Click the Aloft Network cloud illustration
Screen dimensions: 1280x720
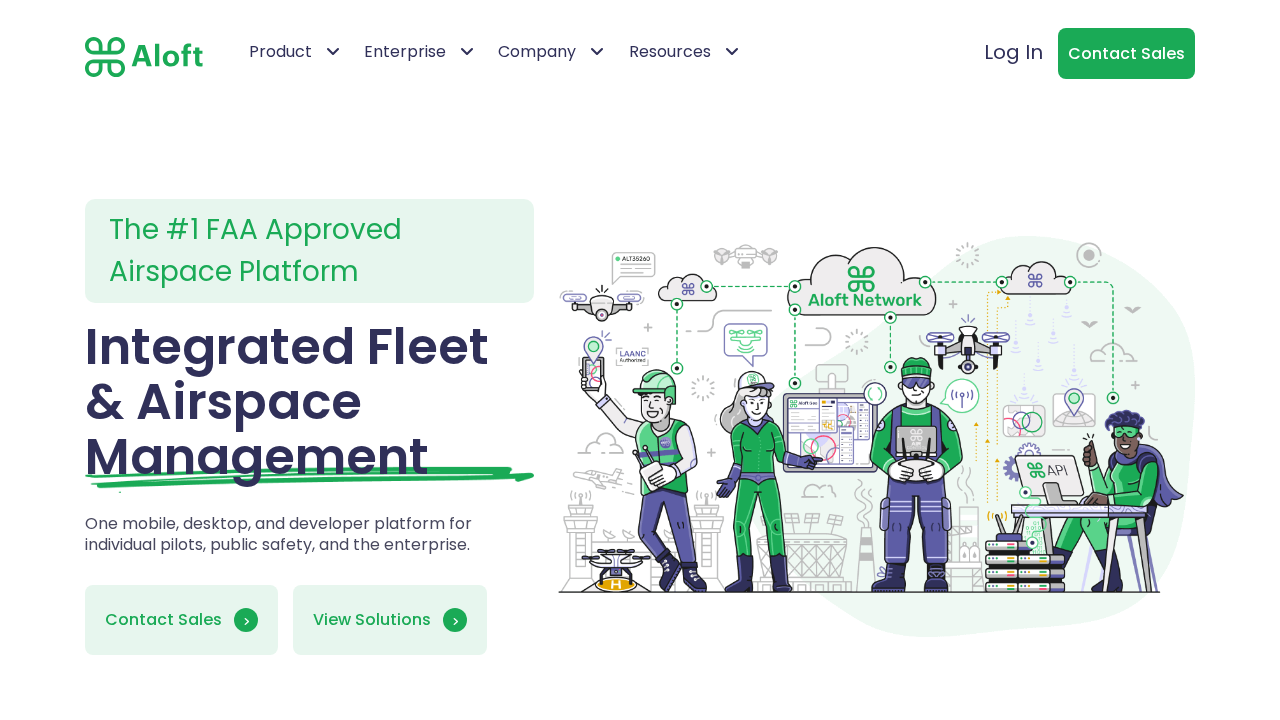861,286
